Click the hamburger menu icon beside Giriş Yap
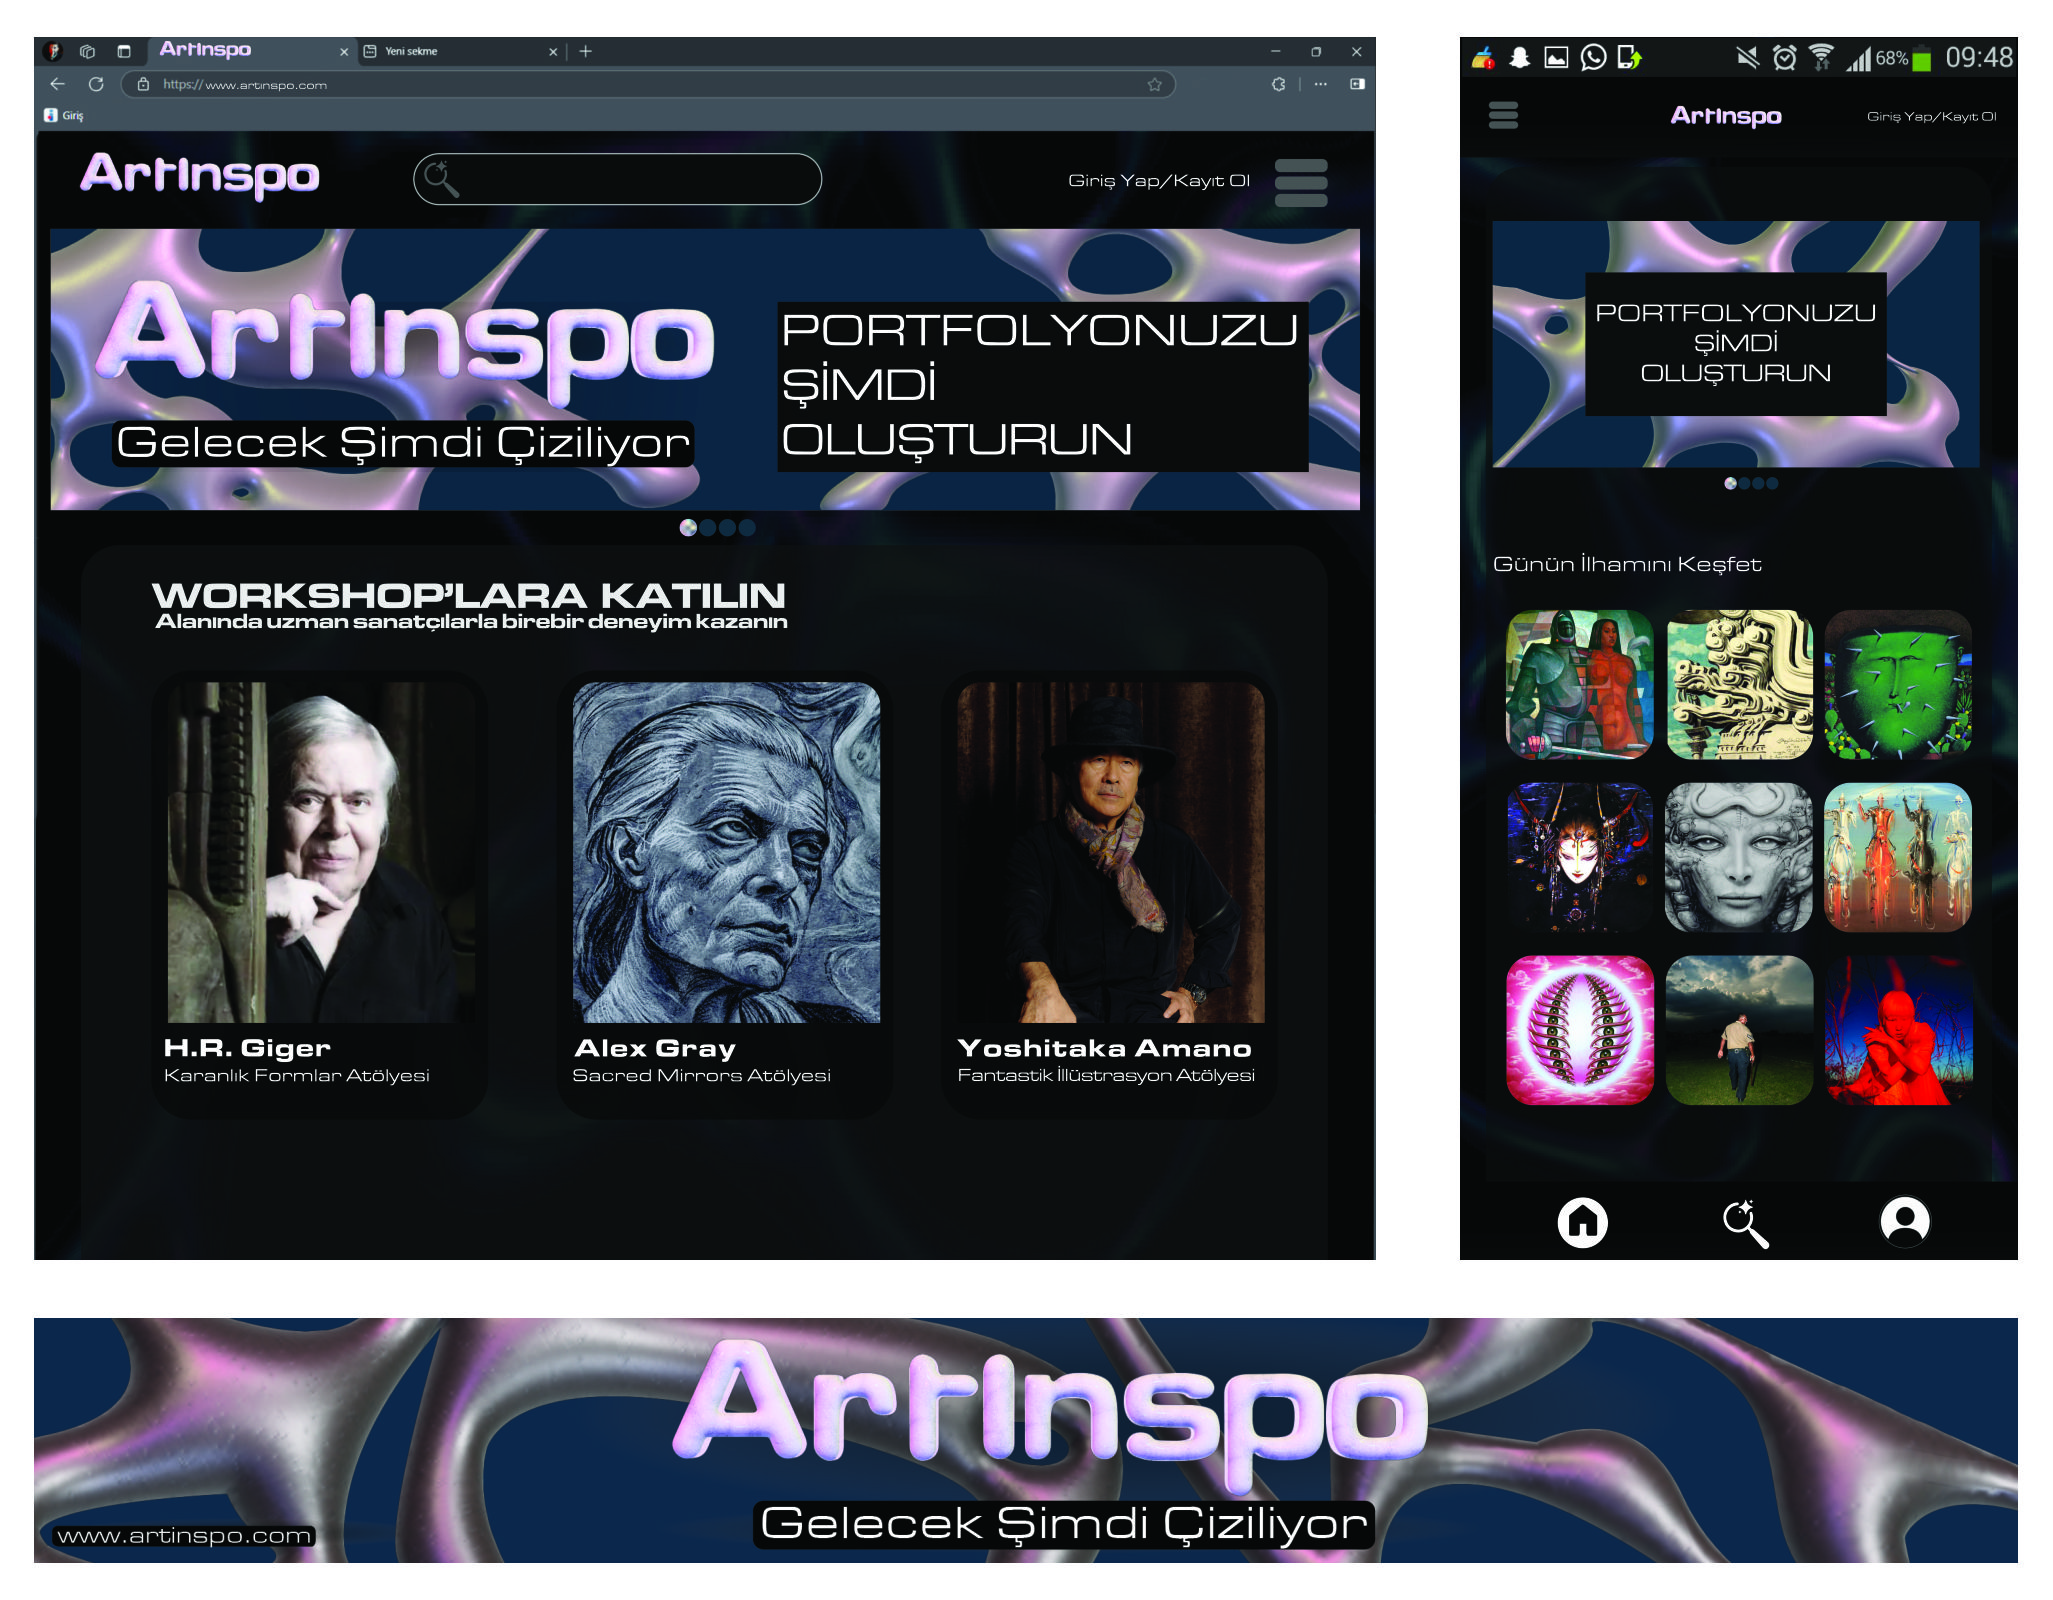This screenshot has height=1600, width=2053. [x=1300, y=183]
